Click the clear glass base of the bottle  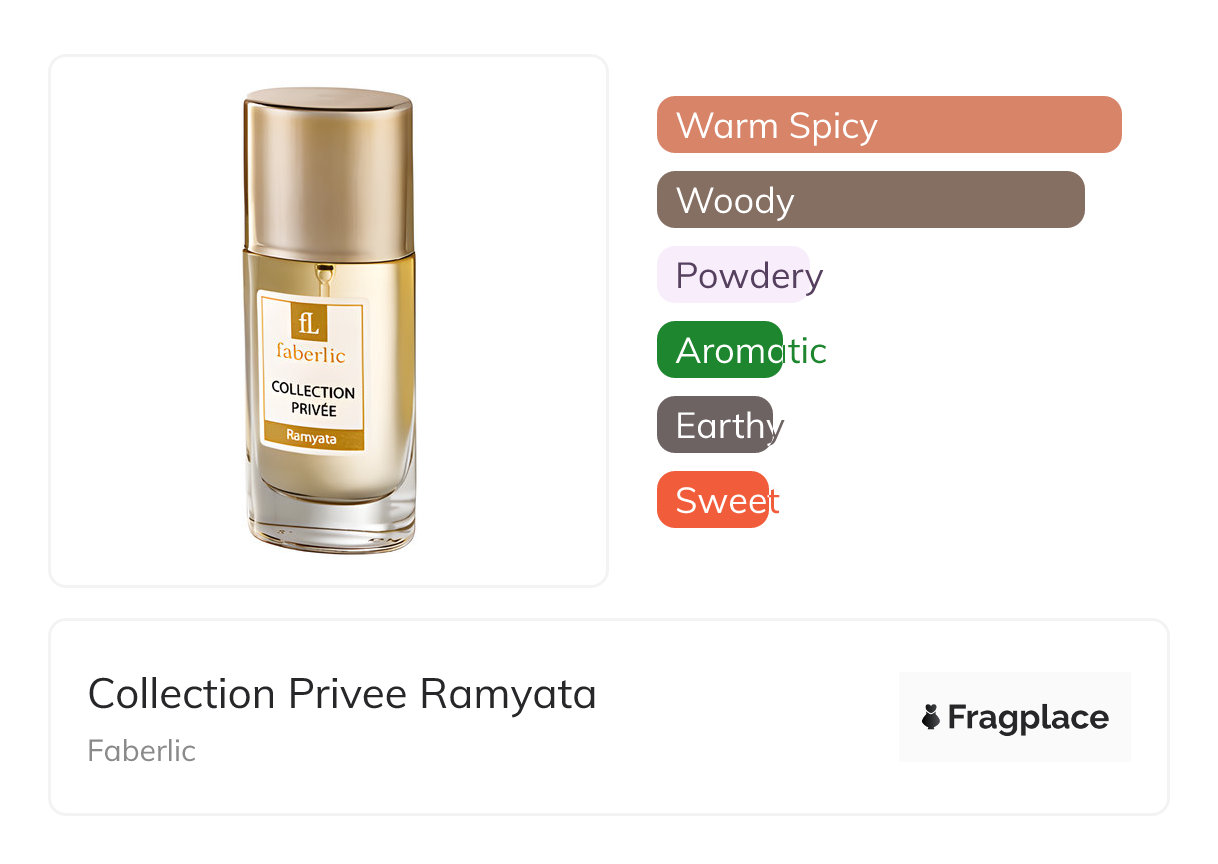330,520
